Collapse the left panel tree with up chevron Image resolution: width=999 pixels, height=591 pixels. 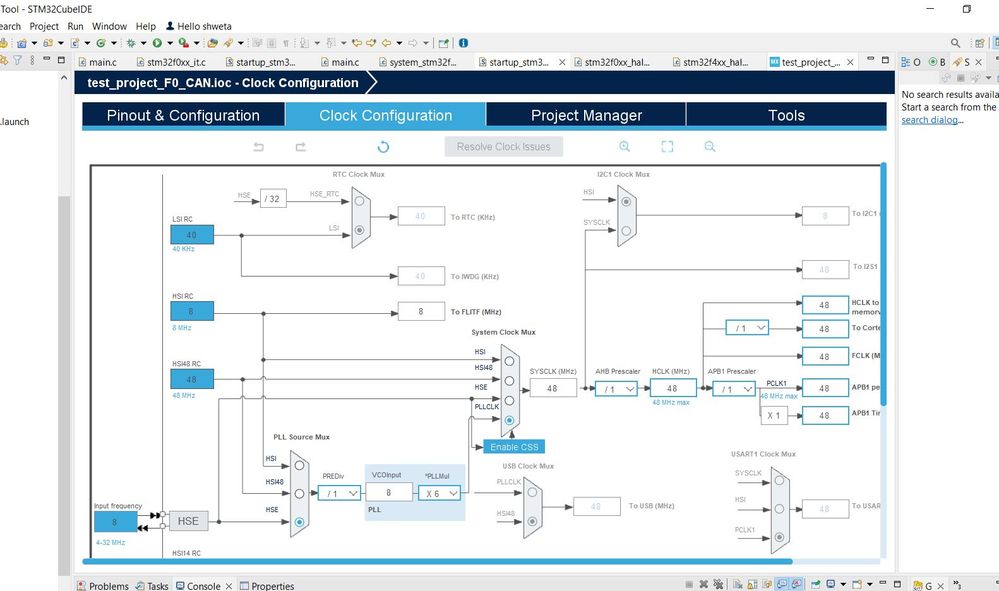(64, 78)
